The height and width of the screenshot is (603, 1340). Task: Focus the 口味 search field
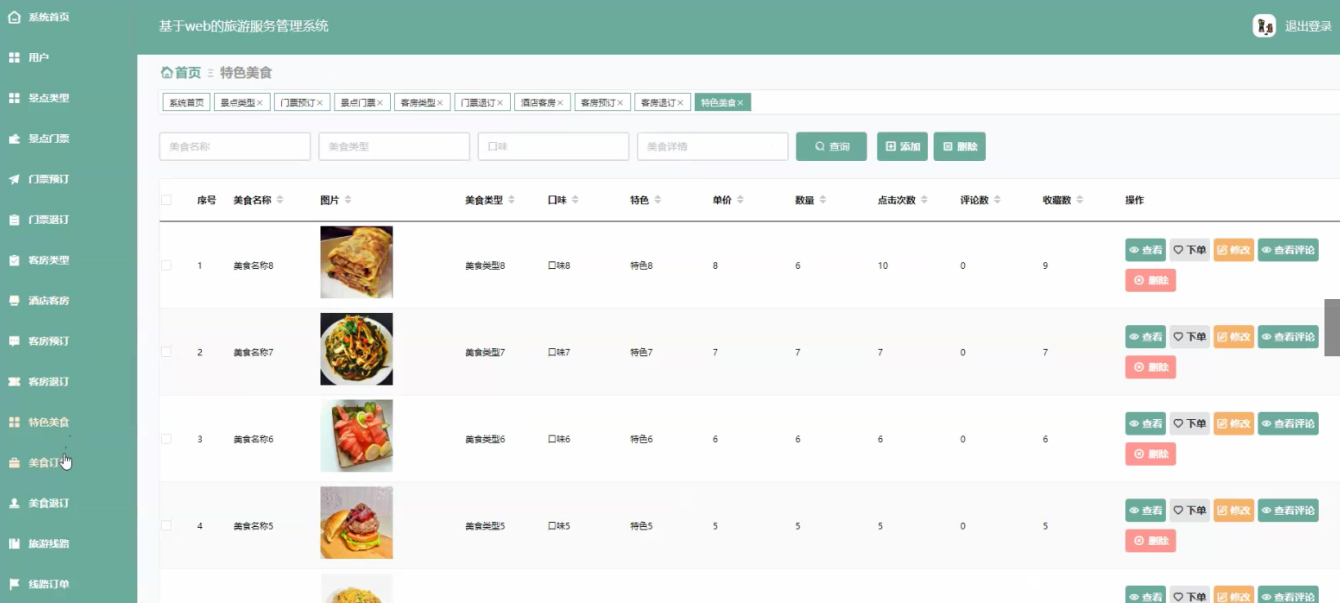(553, 146)
